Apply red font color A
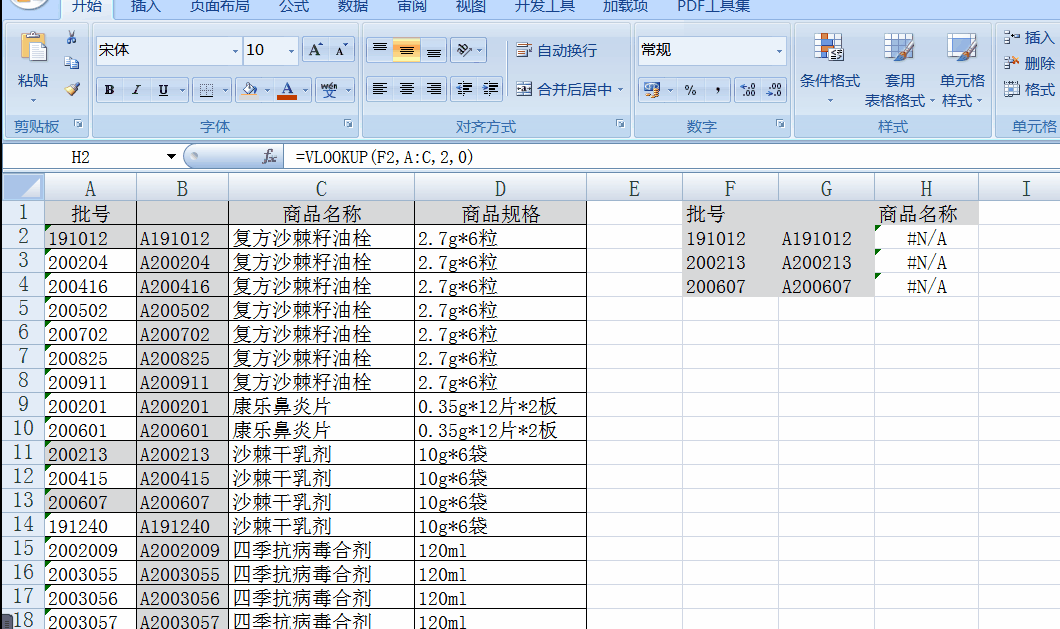Screen dimensions: 1060x629 click(x=287, y=90)
